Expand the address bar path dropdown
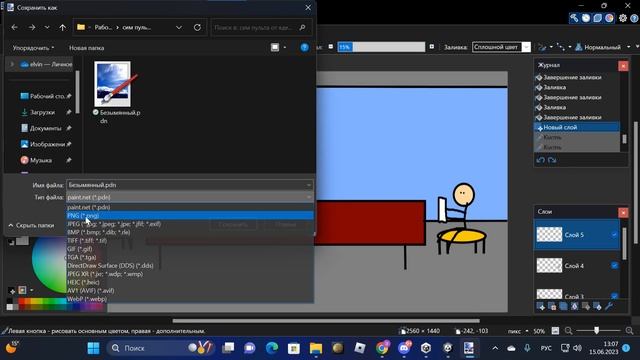Screen dimensions: 640x360 pyautogui.click(x=179, y=27)
